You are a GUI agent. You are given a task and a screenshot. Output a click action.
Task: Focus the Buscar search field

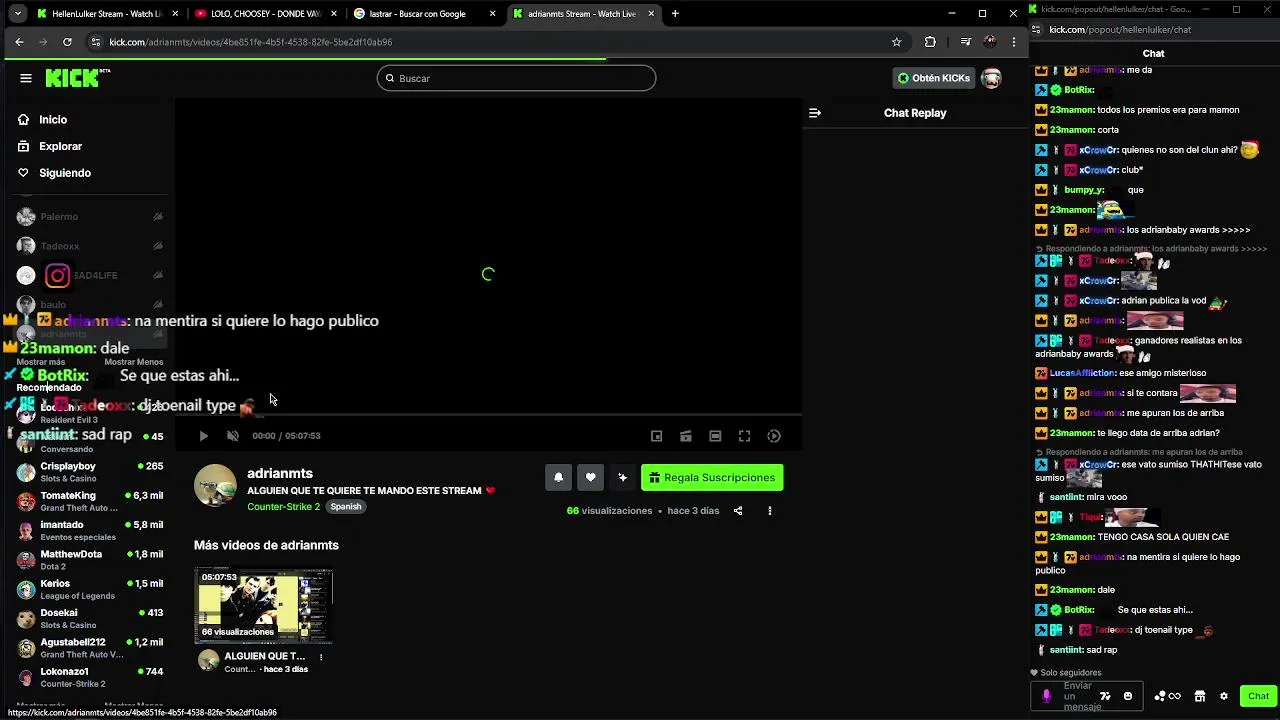[x=516, y=78]
